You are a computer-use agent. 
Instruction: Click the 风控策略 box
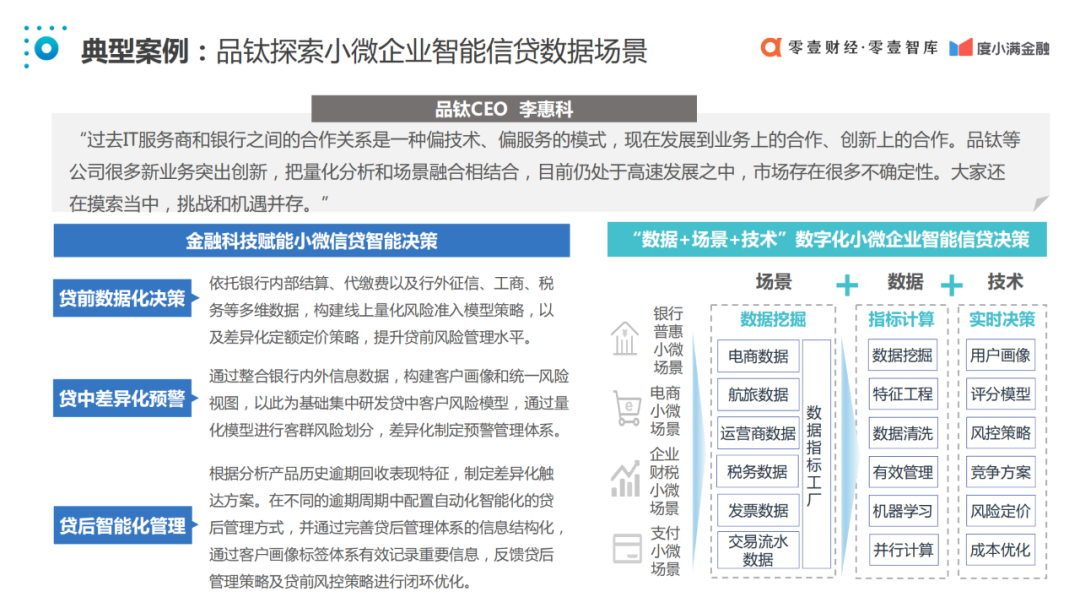coord(1000,433)
